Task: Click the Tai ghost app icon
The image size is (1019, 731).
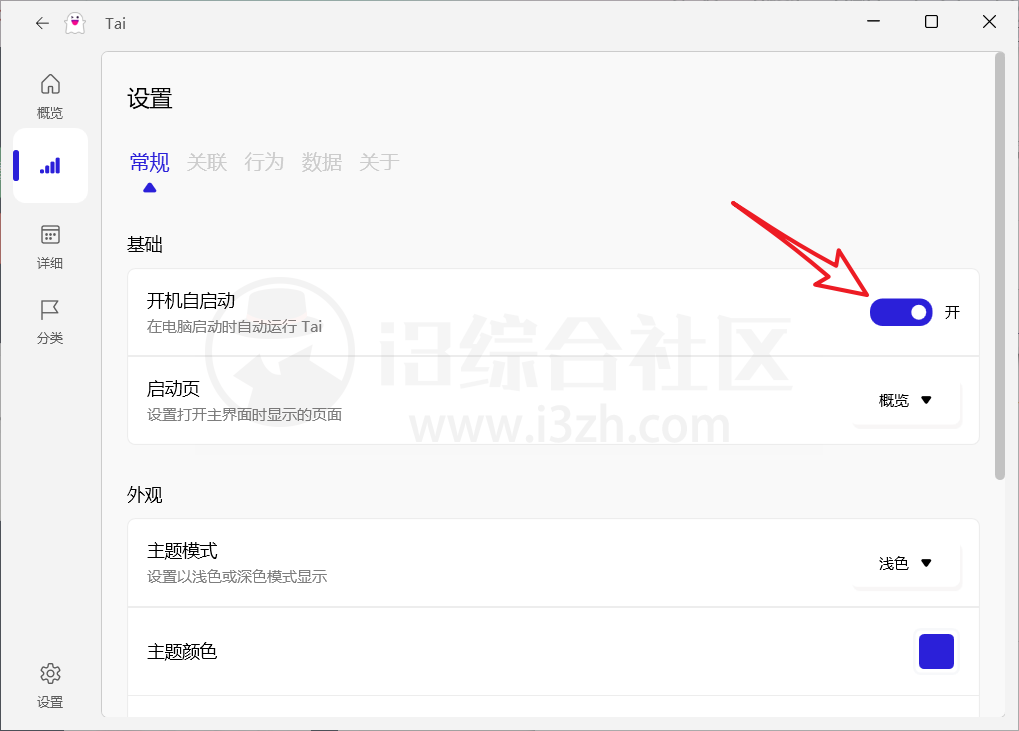Action: point(75,23)
